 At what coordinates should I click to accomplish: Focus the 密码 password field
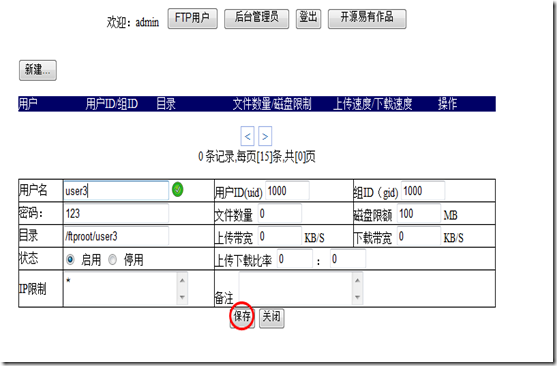pos(116,214)
